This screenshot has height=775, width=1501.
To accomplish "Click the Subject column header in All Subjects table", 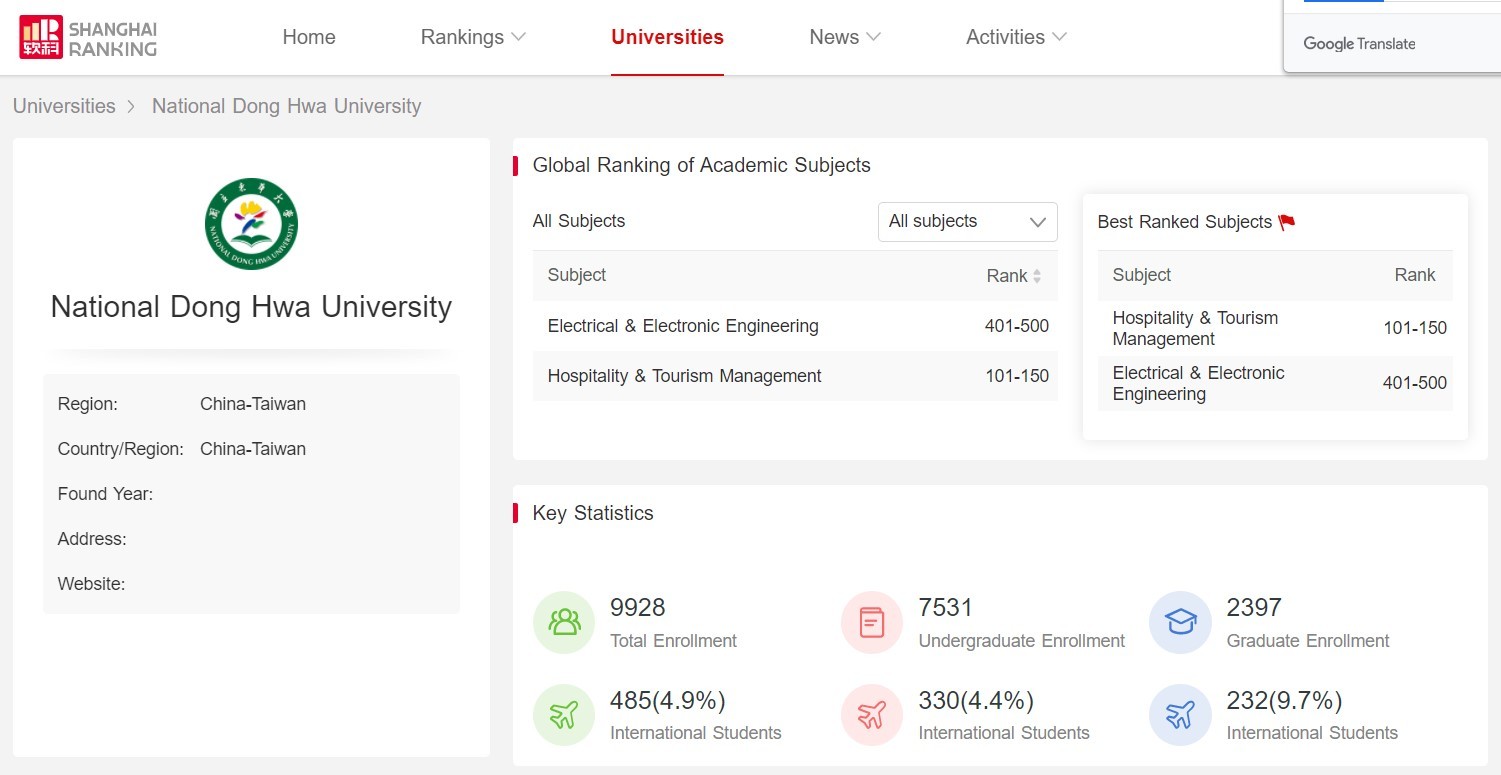I will [576, 275].
